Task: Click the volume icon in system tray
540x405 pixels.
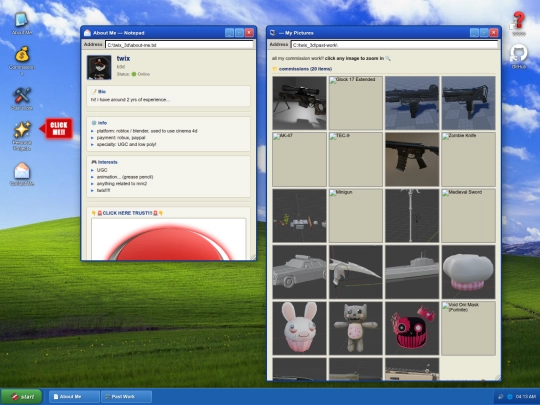Action: 500,397
